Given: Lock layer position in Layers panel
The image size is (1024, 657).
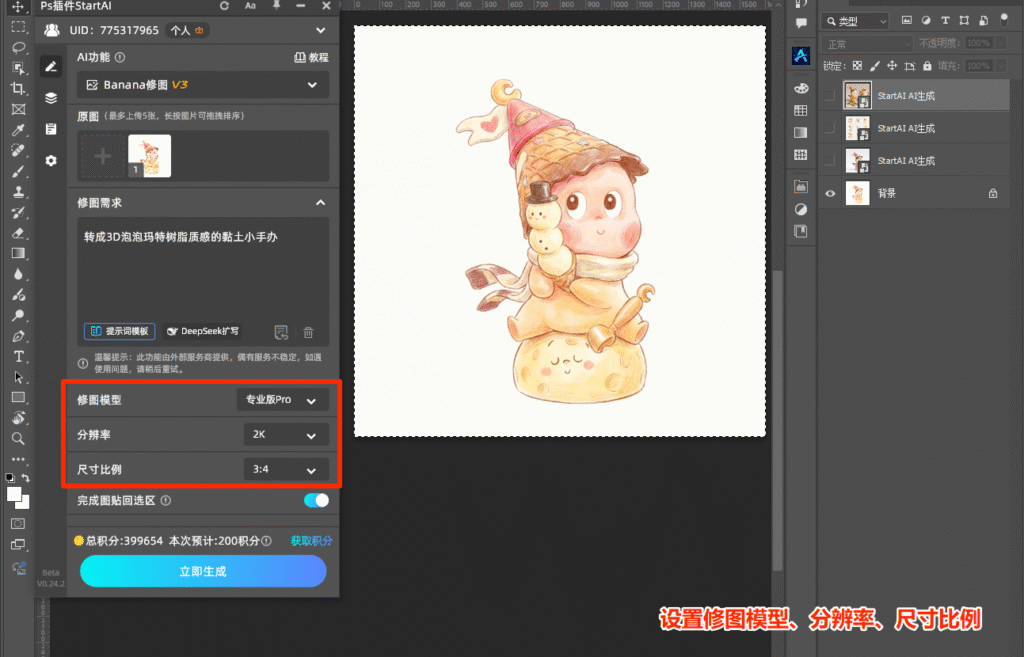Looking at the screenshot, I should click(891, 66).
